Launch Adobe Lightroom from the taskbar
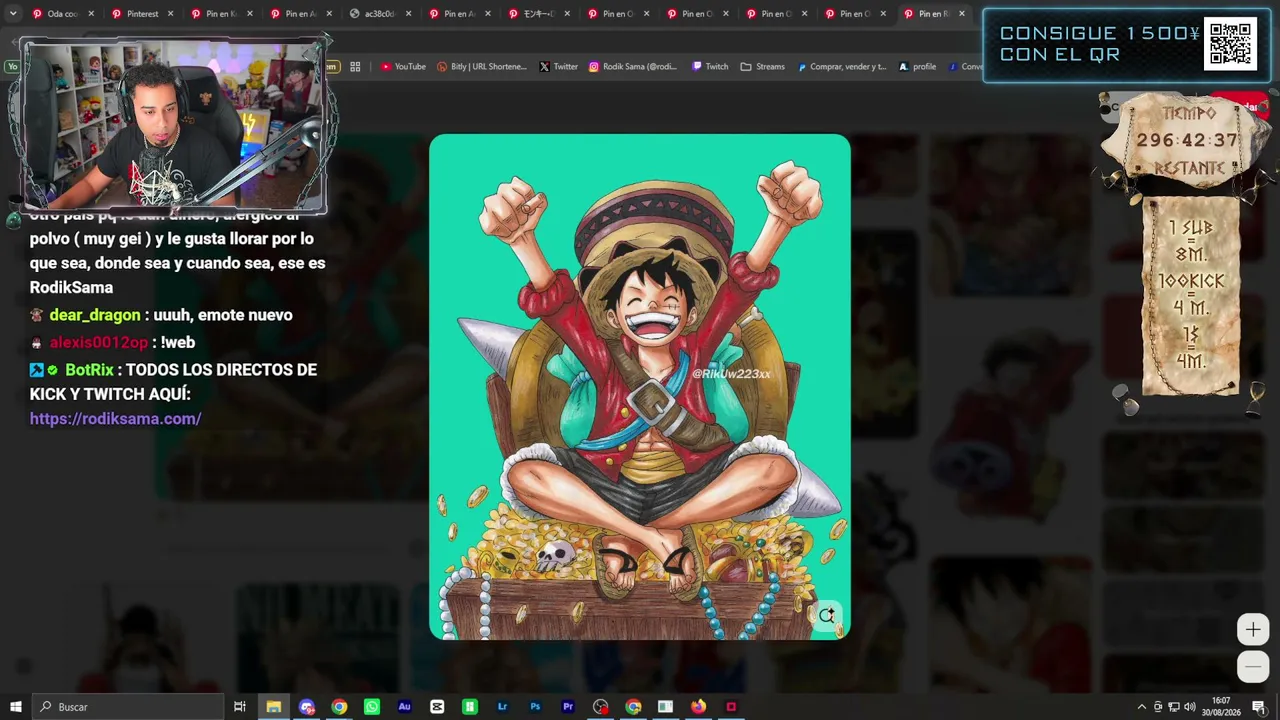This screenshot has width=1280, height=720. click(502, 707)
